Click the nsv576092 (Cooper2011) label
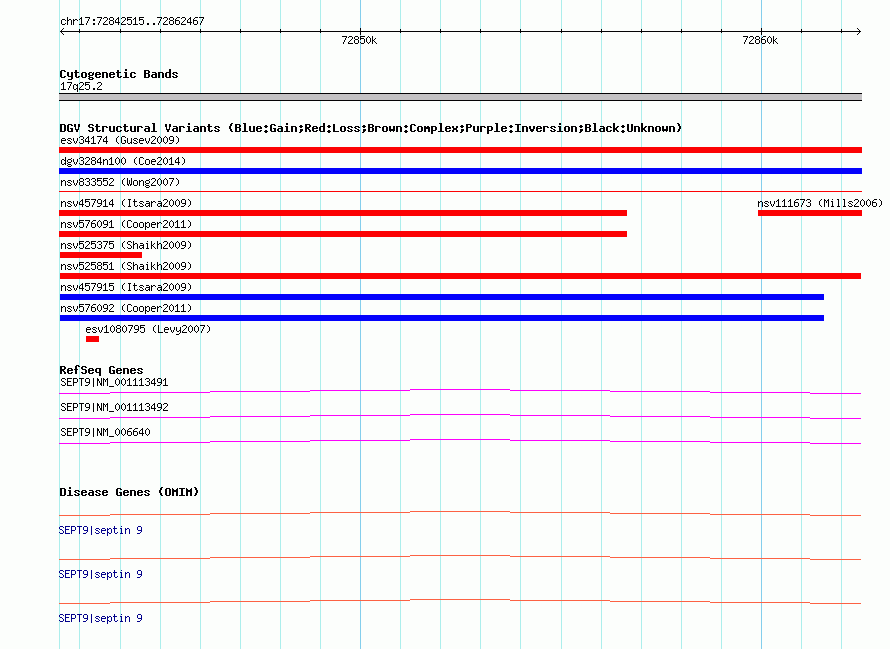Image resolution: width=890 pixels, height=649 pixels. point(126,308)
